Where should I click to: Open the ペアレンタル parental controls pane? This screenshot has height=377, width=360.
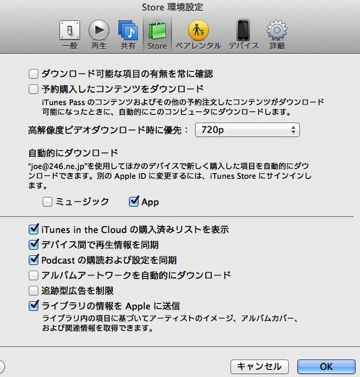coord(198,35)
